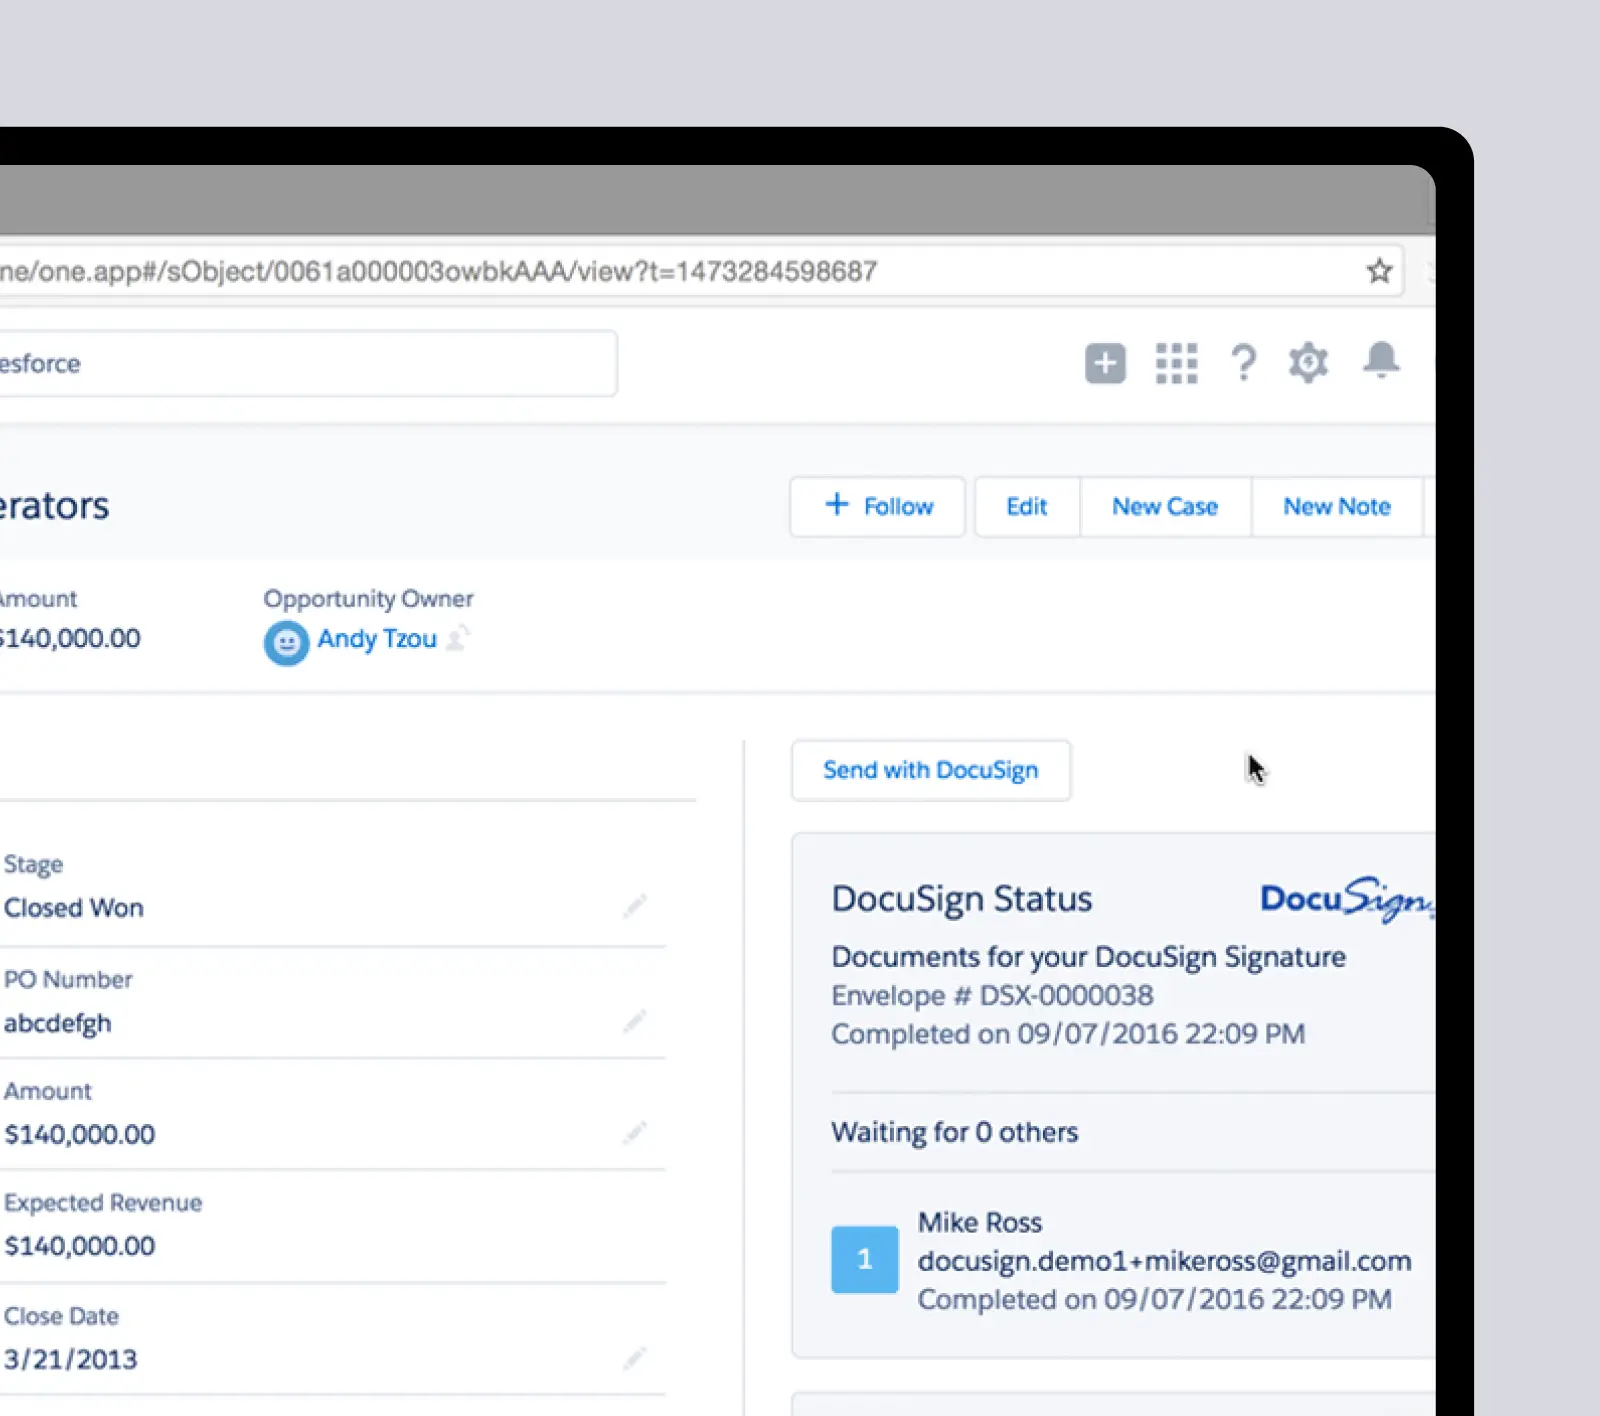Show notifications with the bell icon
1600x1416 pixels.
1381,361
